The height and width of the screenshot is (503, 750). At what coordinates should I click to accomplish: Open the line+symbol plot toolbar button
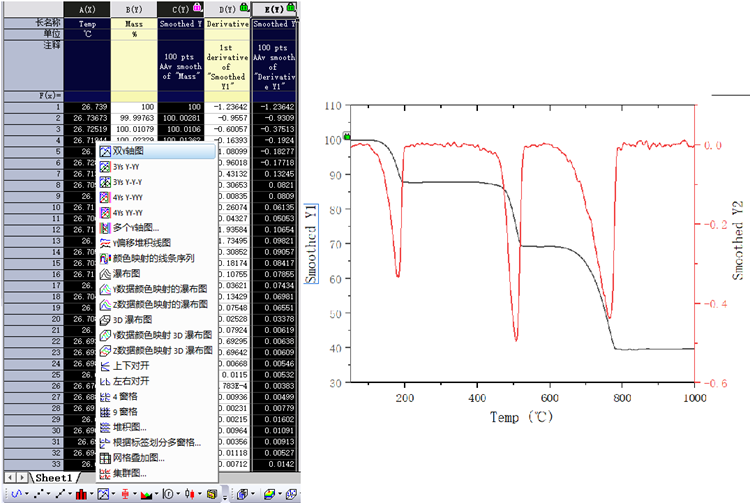point(60,494)
